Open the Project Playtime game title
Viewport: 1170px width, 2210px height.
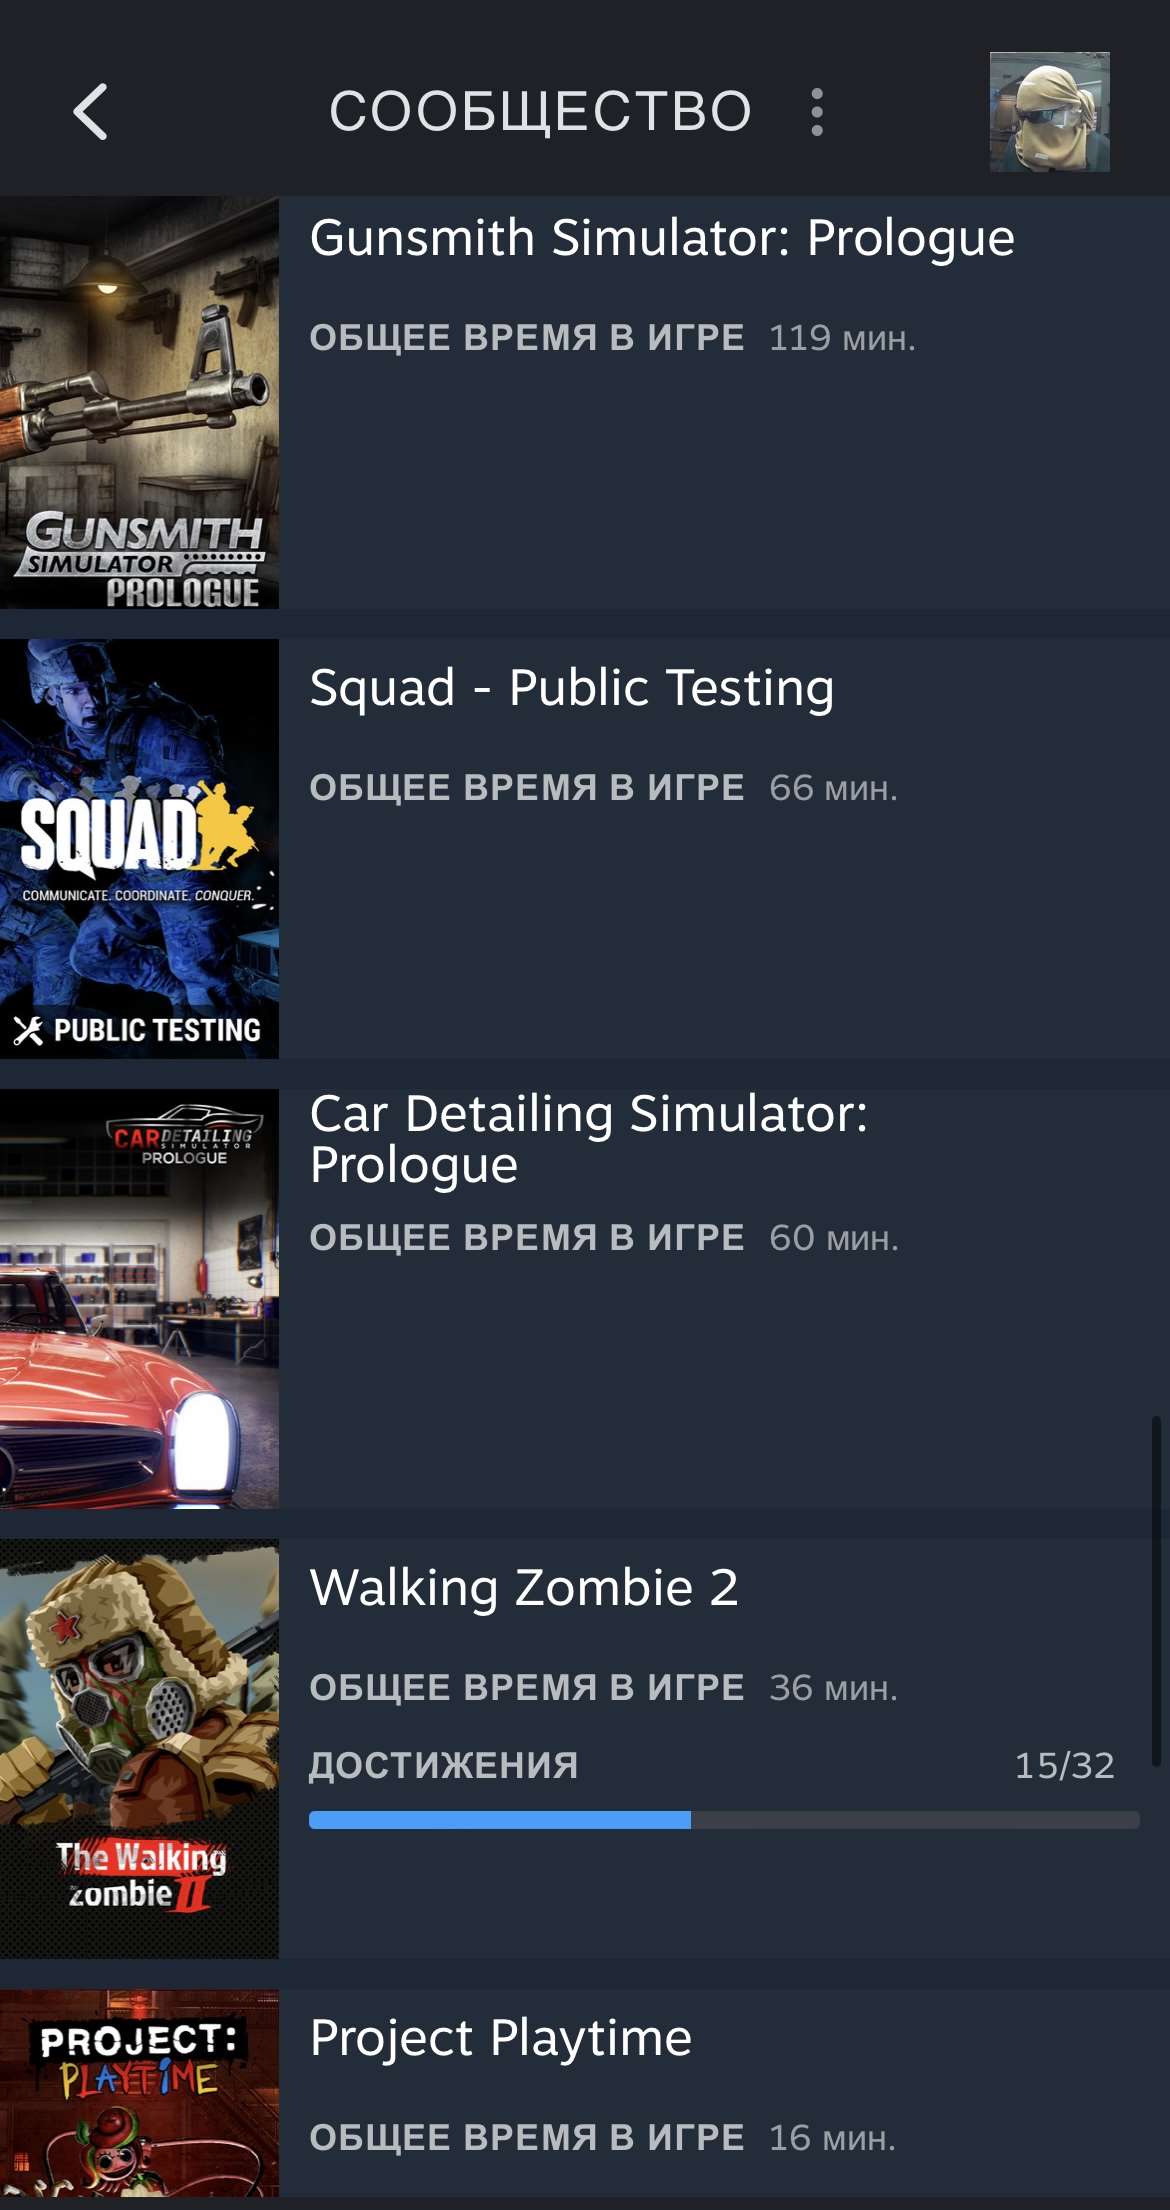tap(501, 2038)
